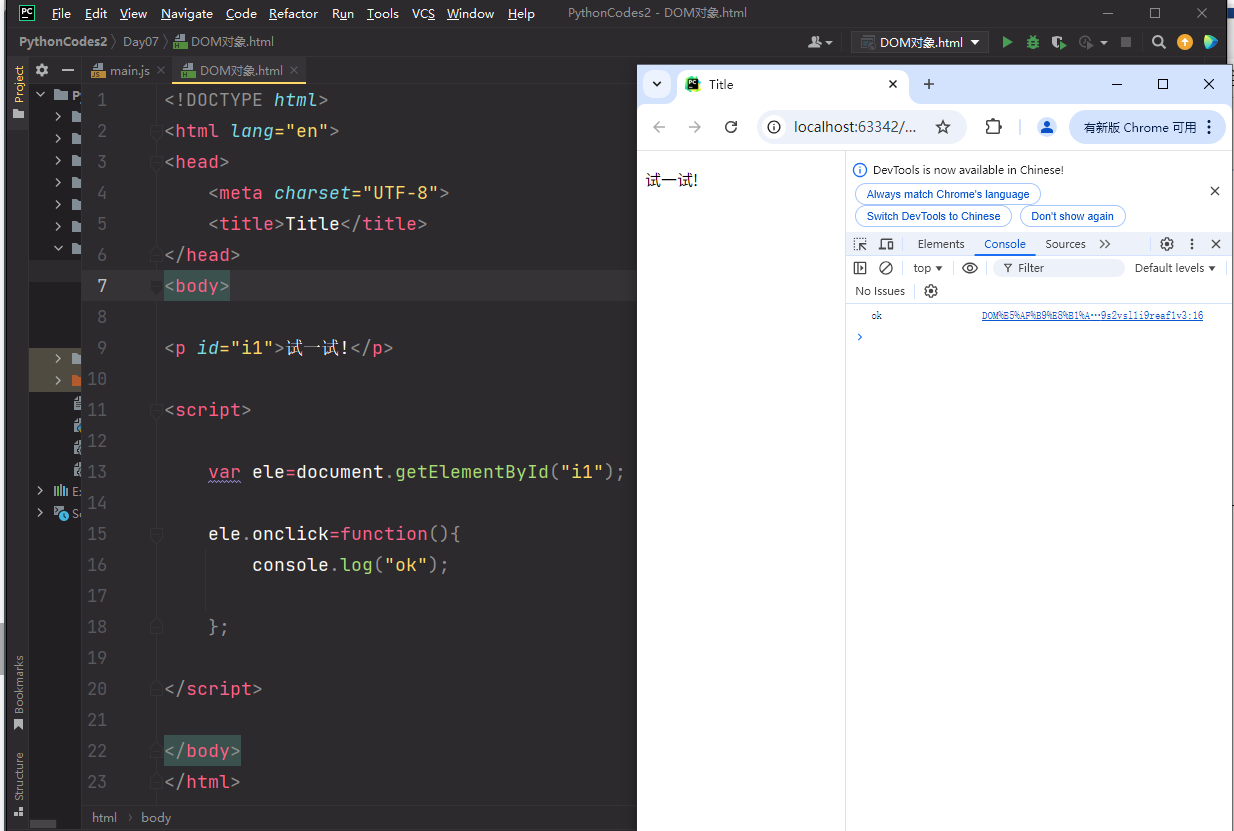Open Chrome profile avatar icon
The height and width of the screenshot is (831, 1234).
1047,127
